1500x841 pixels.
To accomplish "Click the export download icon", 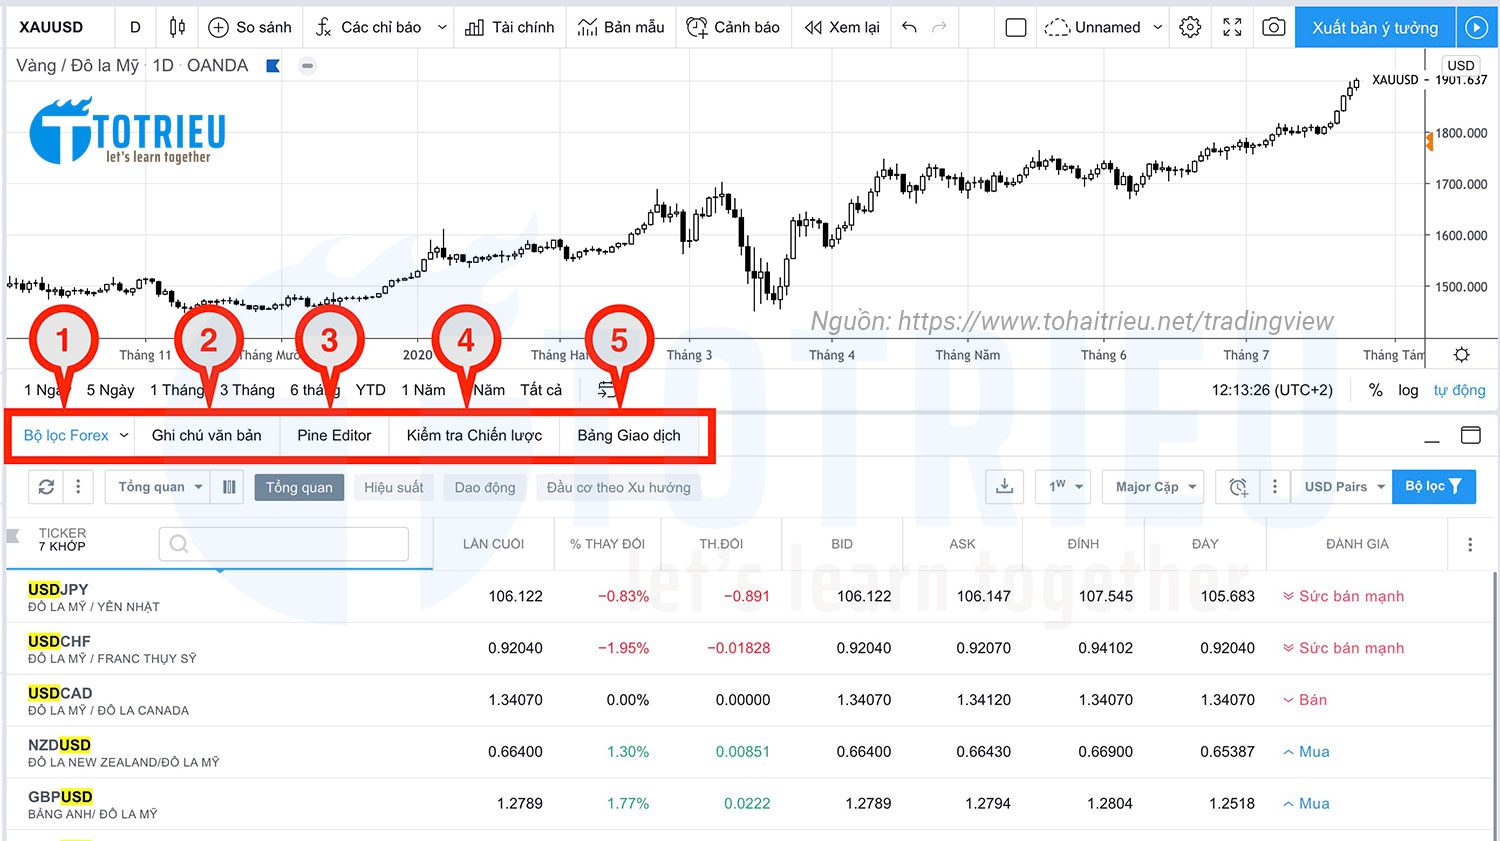I will (1005, 487).
